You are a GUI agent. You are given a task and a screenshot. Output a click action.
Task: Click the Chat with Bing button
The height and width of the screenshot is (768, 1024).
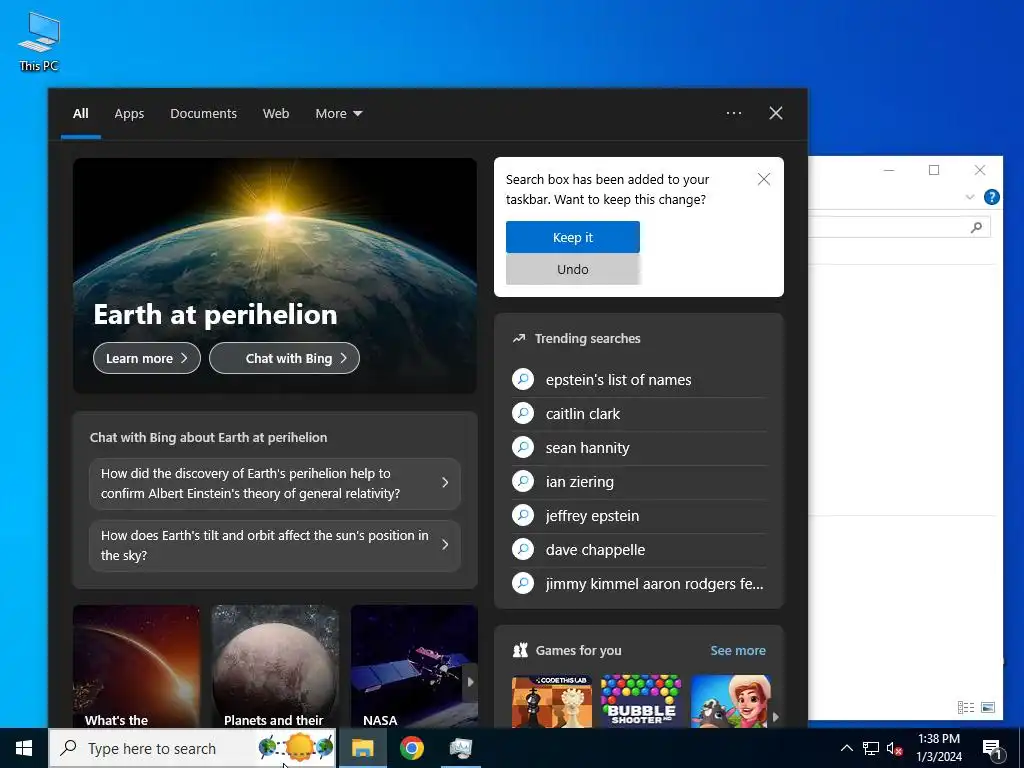[284, 358]
